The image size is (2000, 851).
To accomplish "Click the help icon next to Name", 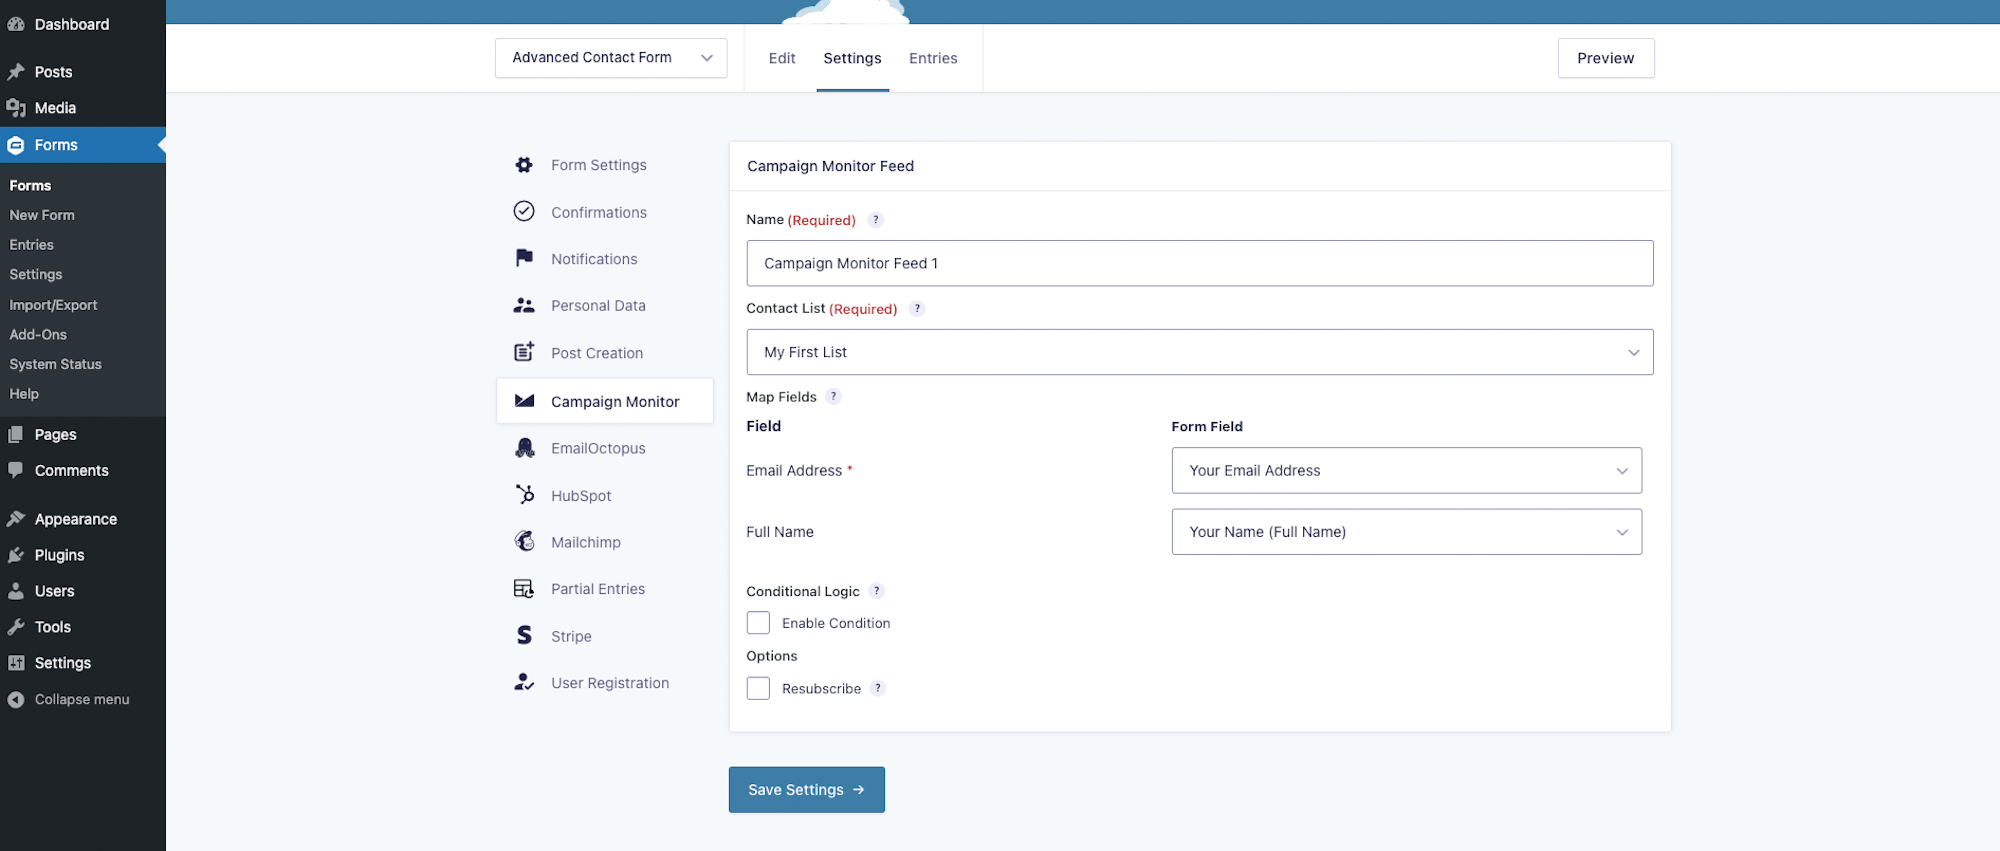I will [x=875, y=220].
